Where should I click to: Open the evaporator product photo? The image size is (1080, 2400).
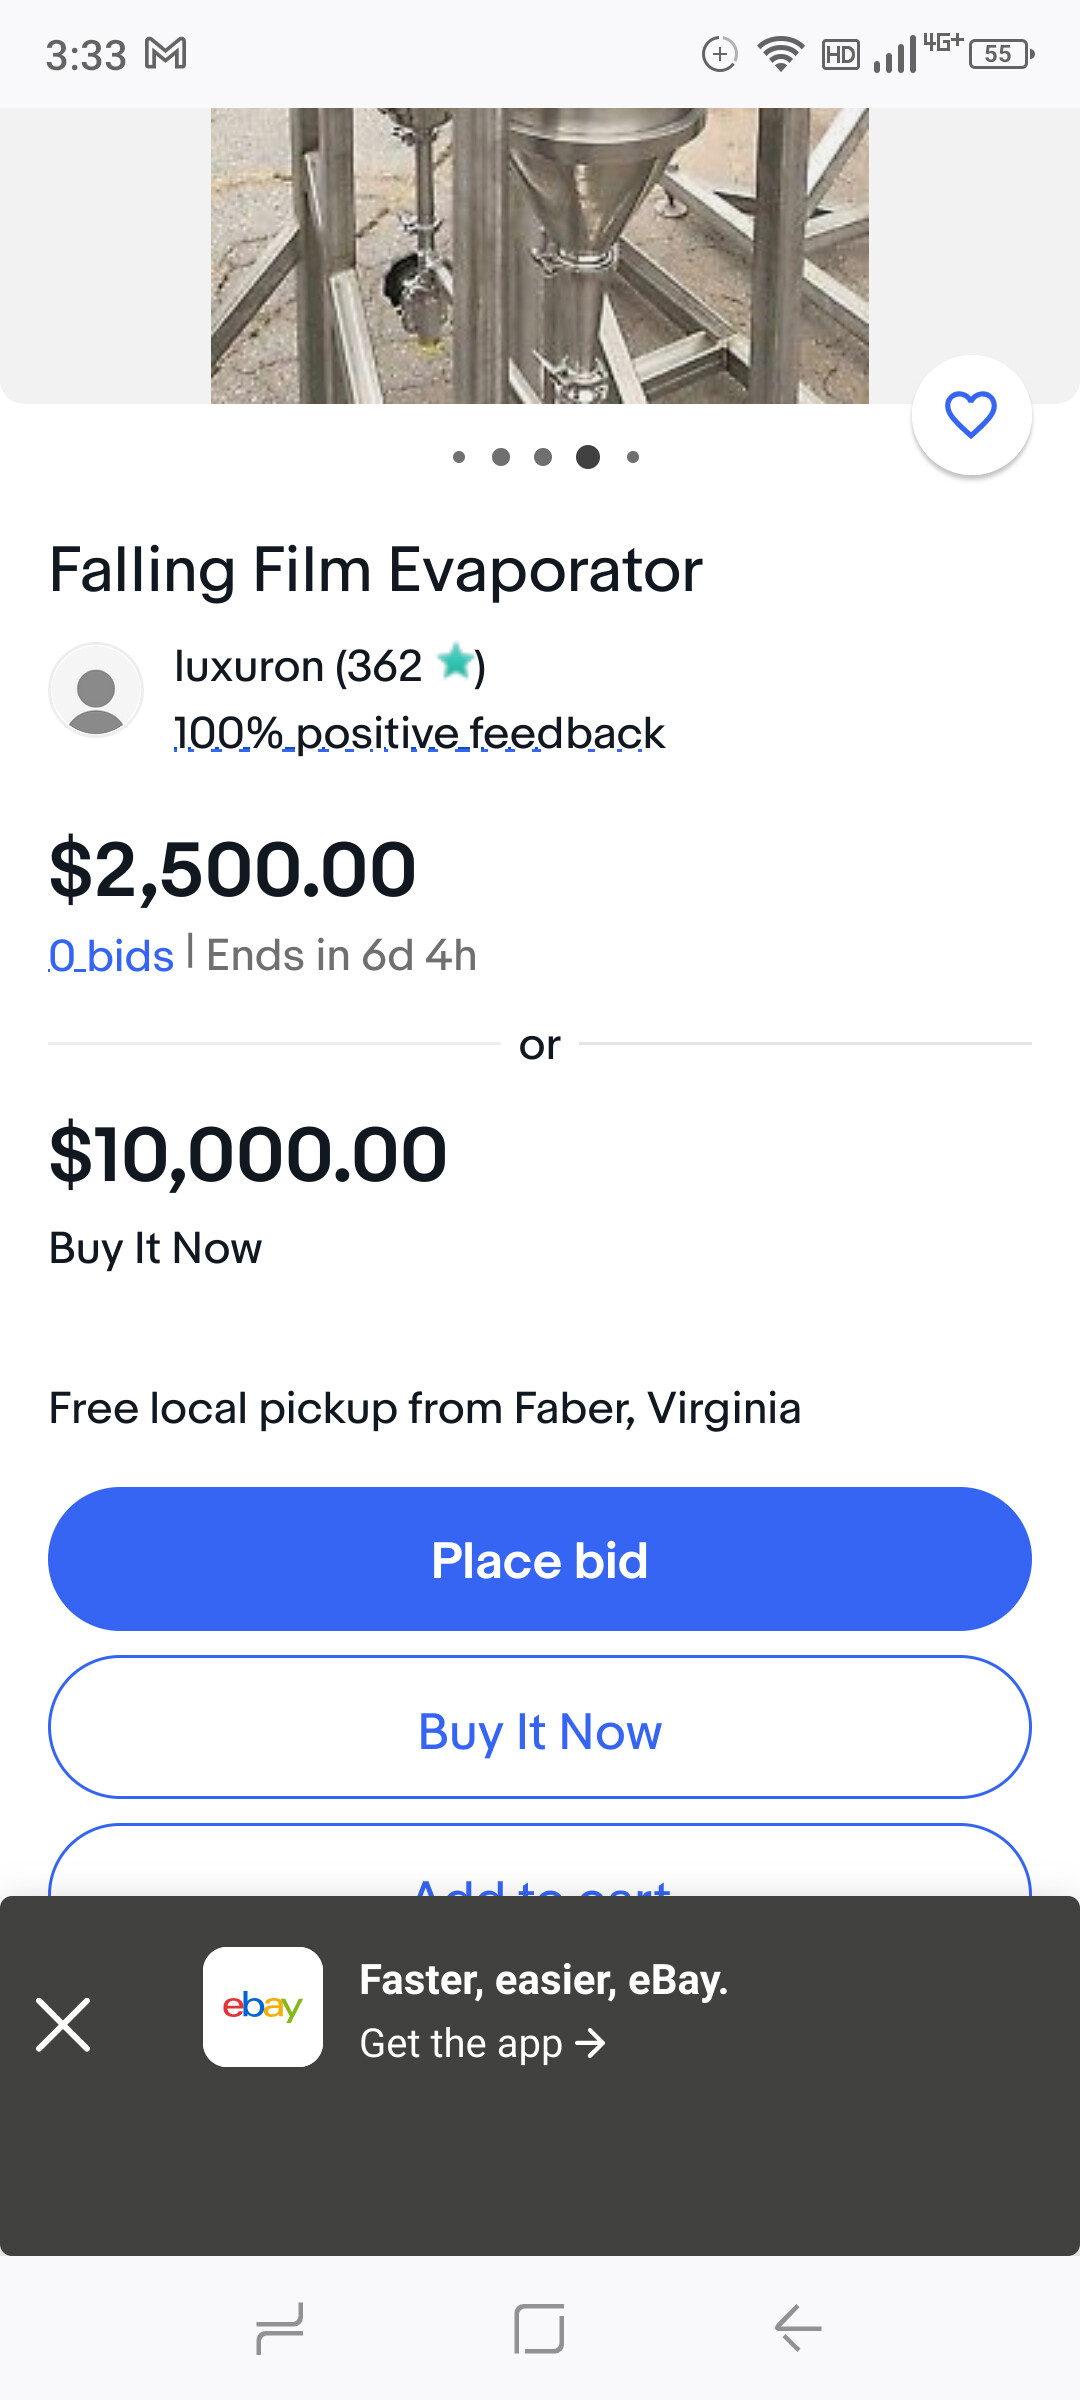[x=540, y=256]
